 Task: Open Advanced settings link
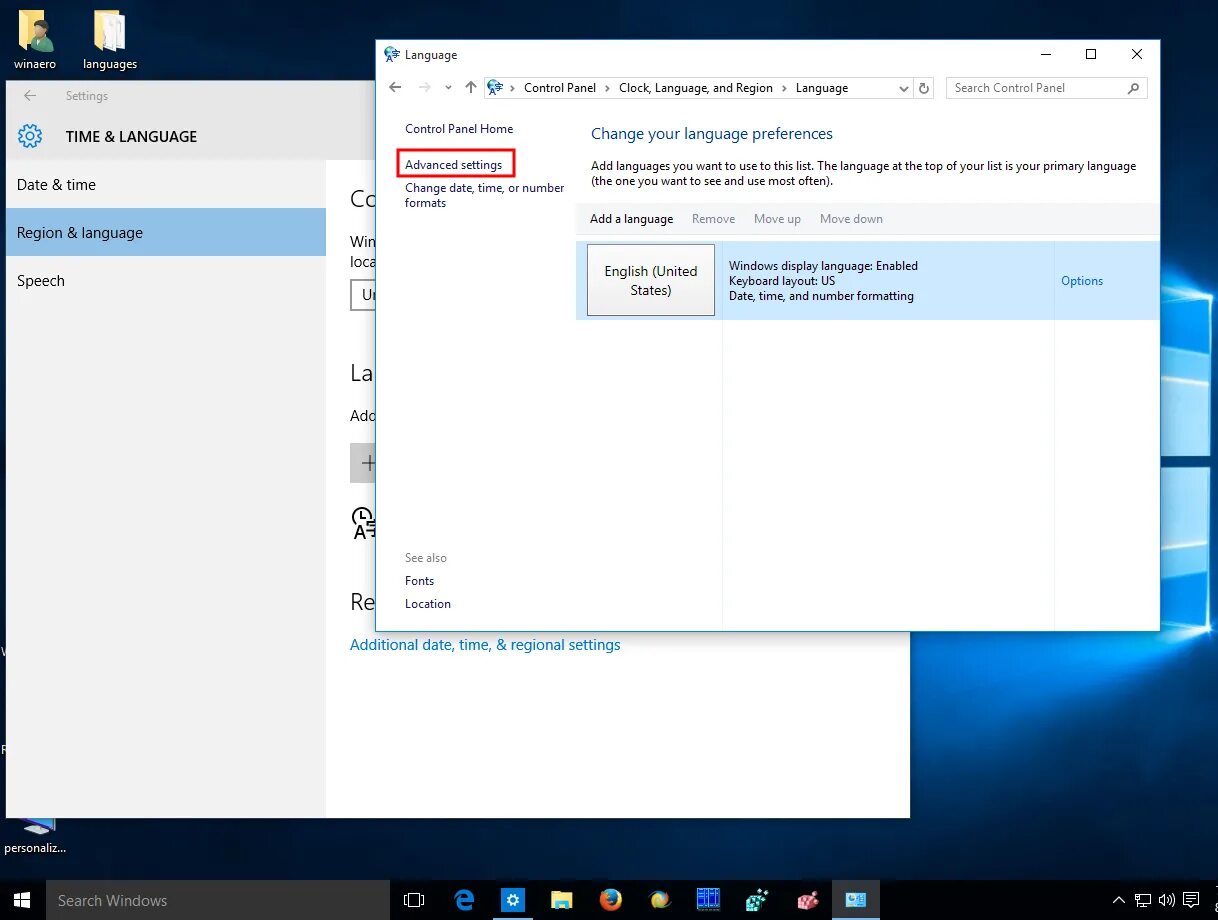click(453, 165)
